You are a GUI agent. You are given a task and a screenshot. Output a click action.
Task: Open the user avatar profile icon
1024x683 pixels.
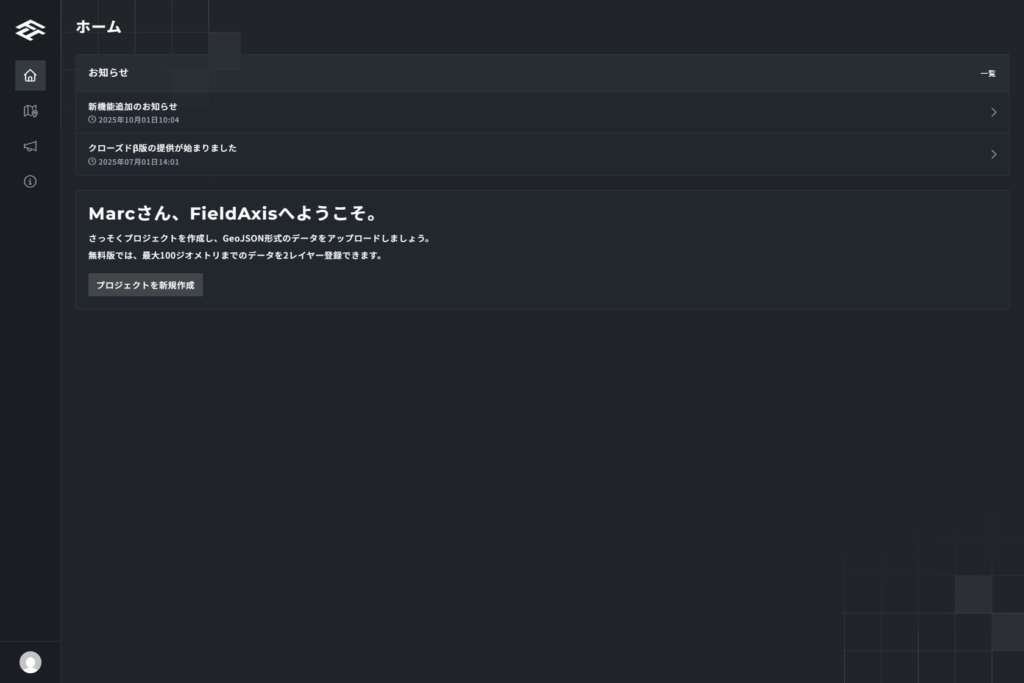tap(30, 662)
